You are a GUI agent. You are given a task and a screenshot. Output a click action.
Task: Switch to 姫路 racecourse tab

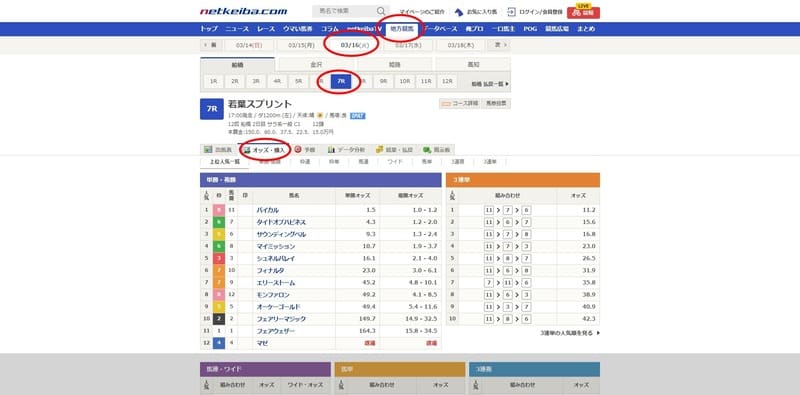[395, 65]
